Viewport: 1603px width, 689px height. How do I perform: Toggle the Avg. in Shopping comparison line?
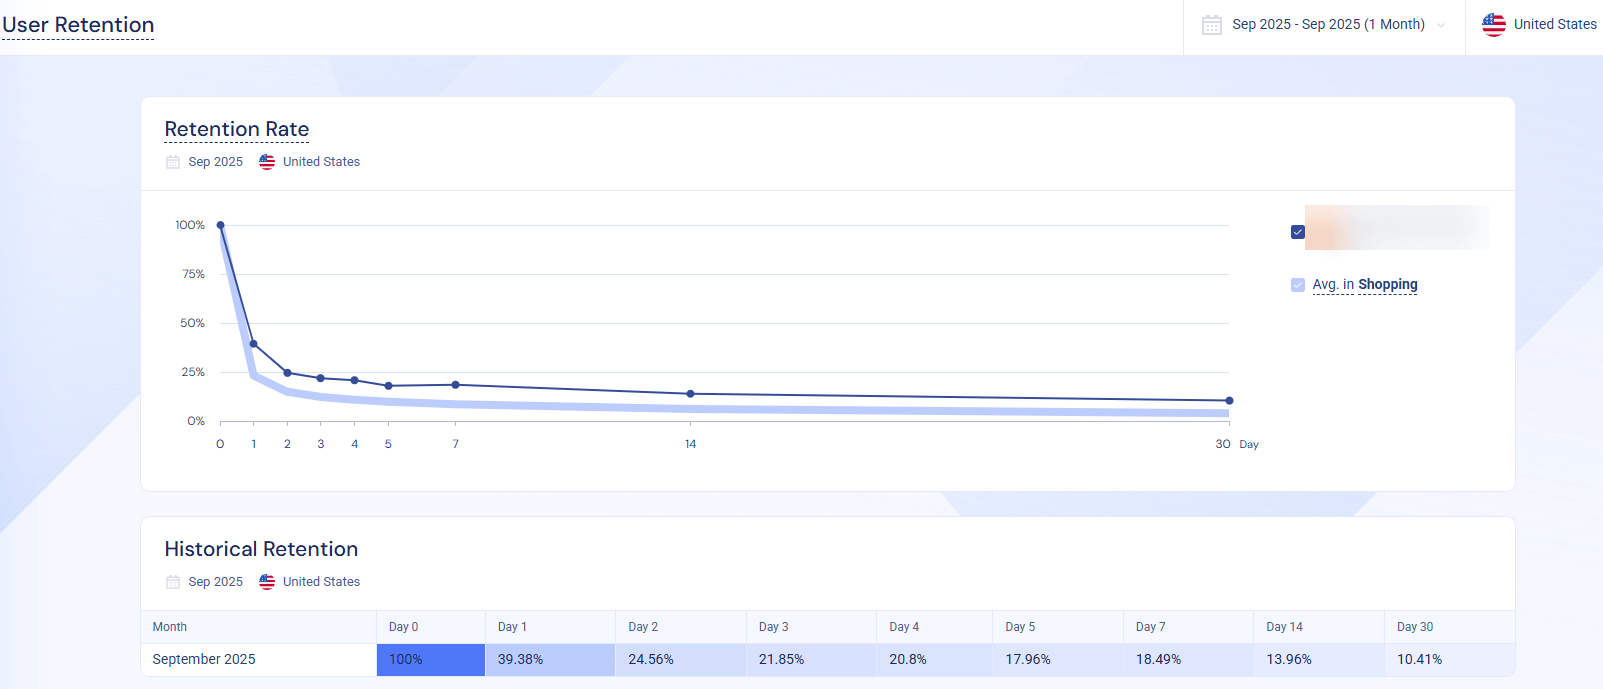[1297, 284]
